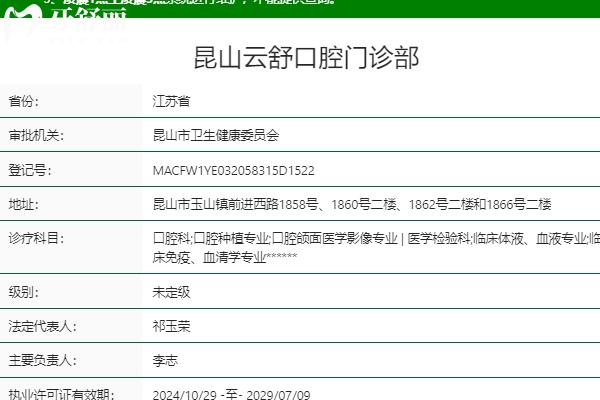Select the 地址 label
This screenshot has height=400, width=600.
pyautogui.click(x=23, y=204)
